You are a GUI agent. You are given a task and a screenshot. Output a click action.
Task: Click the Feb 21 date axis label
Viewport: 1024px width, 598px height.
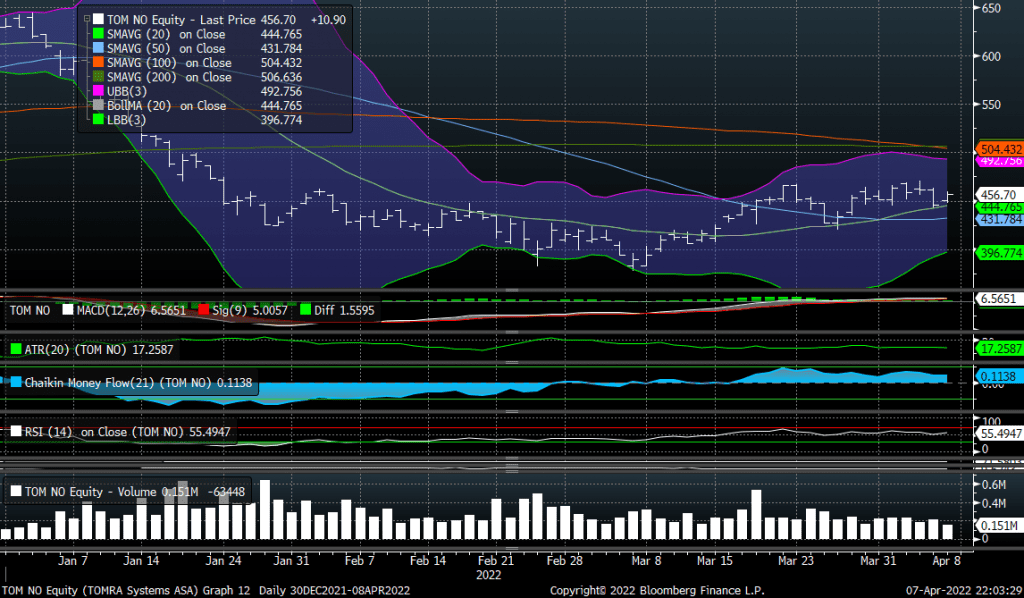pyautogui.click(x=496, y=560)
